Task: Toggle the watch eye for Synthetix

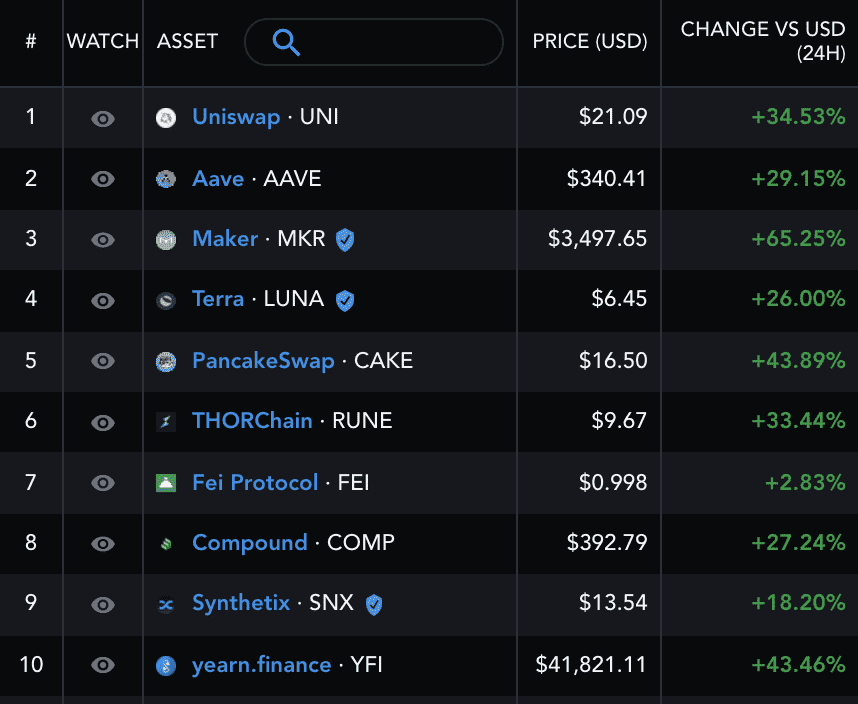Action: 102,604
